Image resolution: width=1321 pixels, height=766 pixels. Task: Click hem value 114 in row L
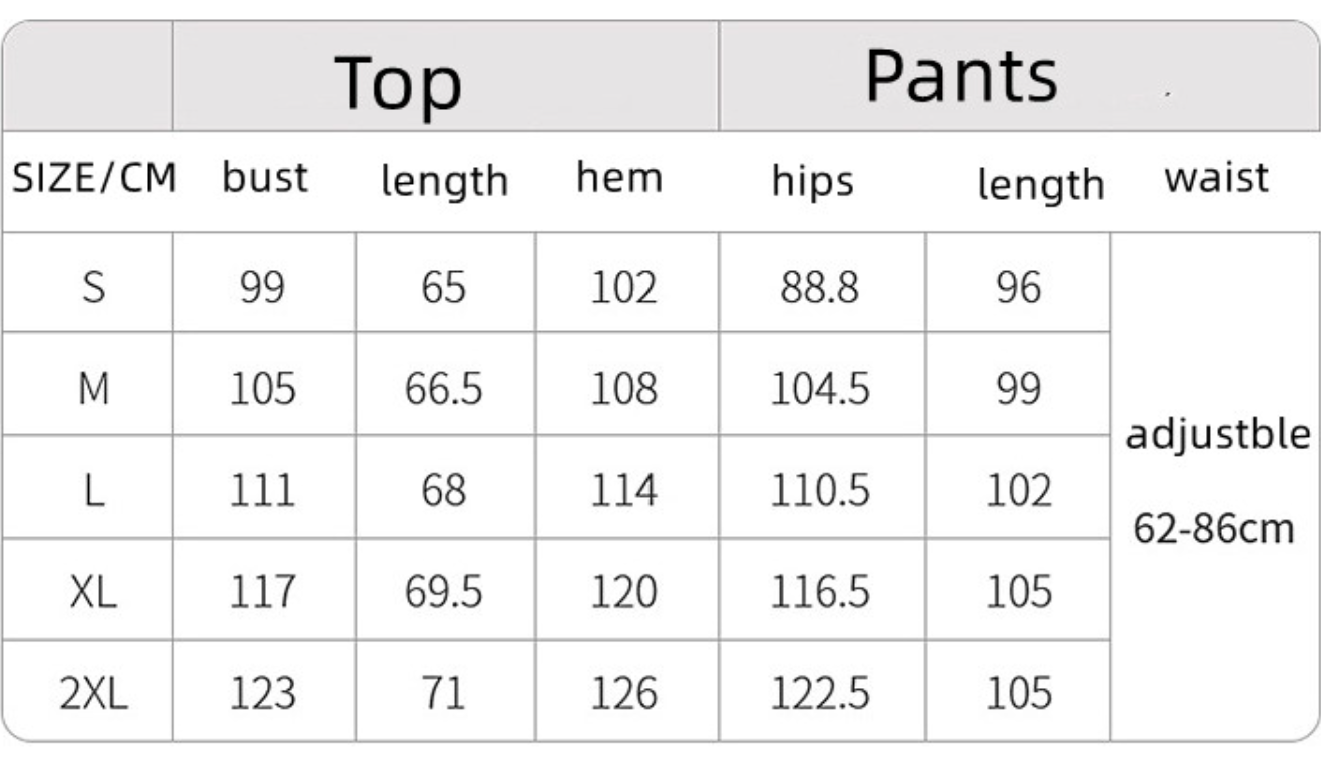[623, 491]
